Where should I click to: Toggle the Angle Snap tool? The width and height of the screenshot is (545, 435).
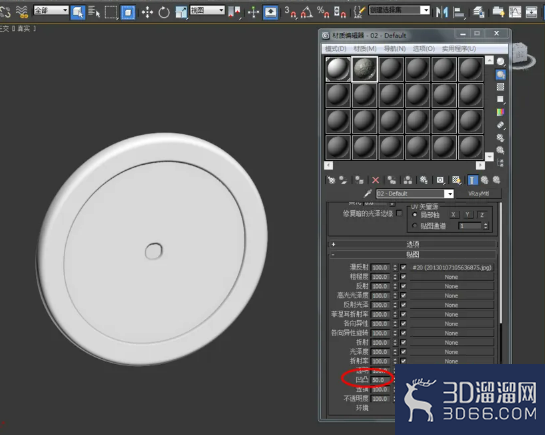tap(306, 13)
